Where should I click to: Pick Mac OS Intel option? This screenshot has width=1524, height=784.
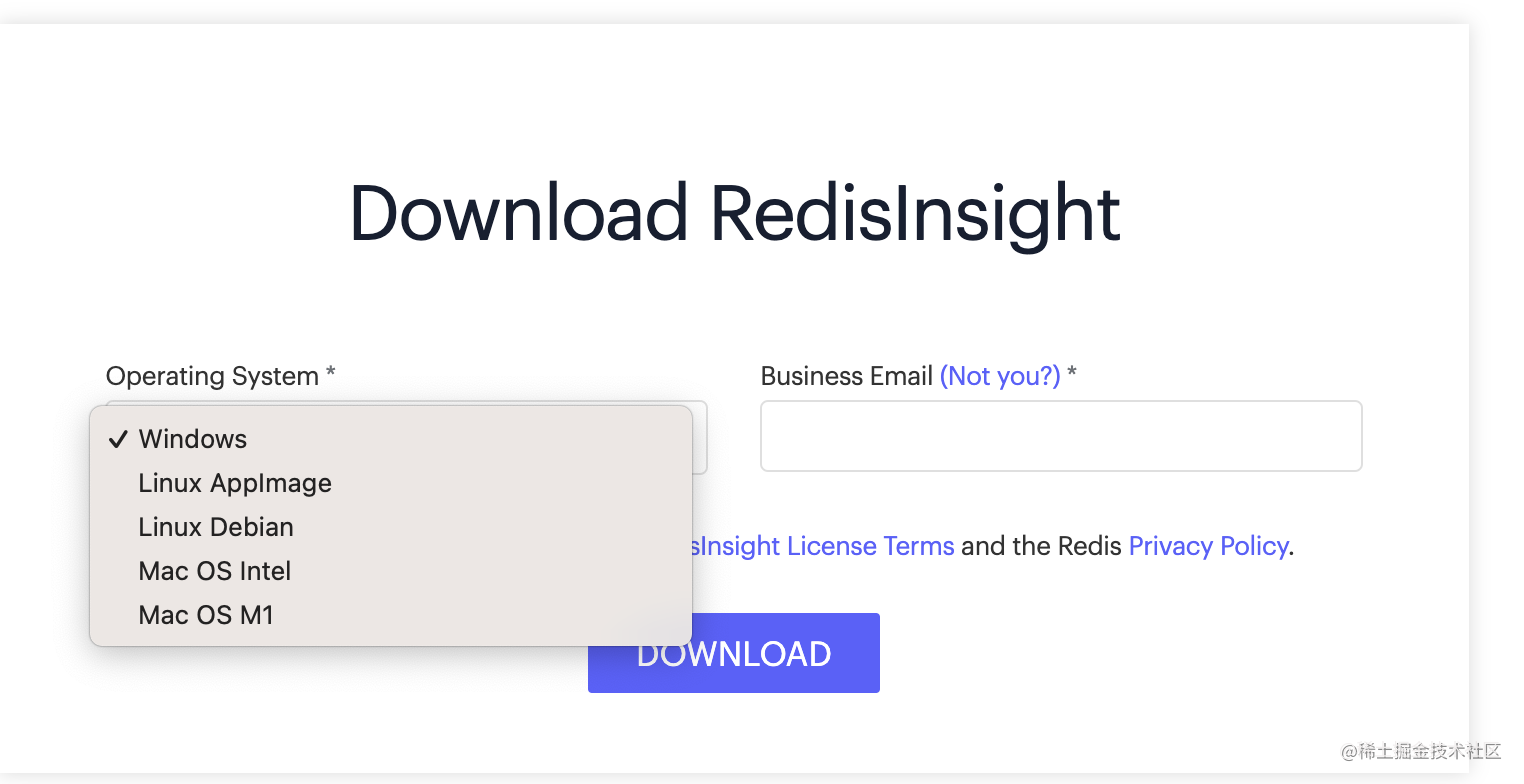click(215, 571)
